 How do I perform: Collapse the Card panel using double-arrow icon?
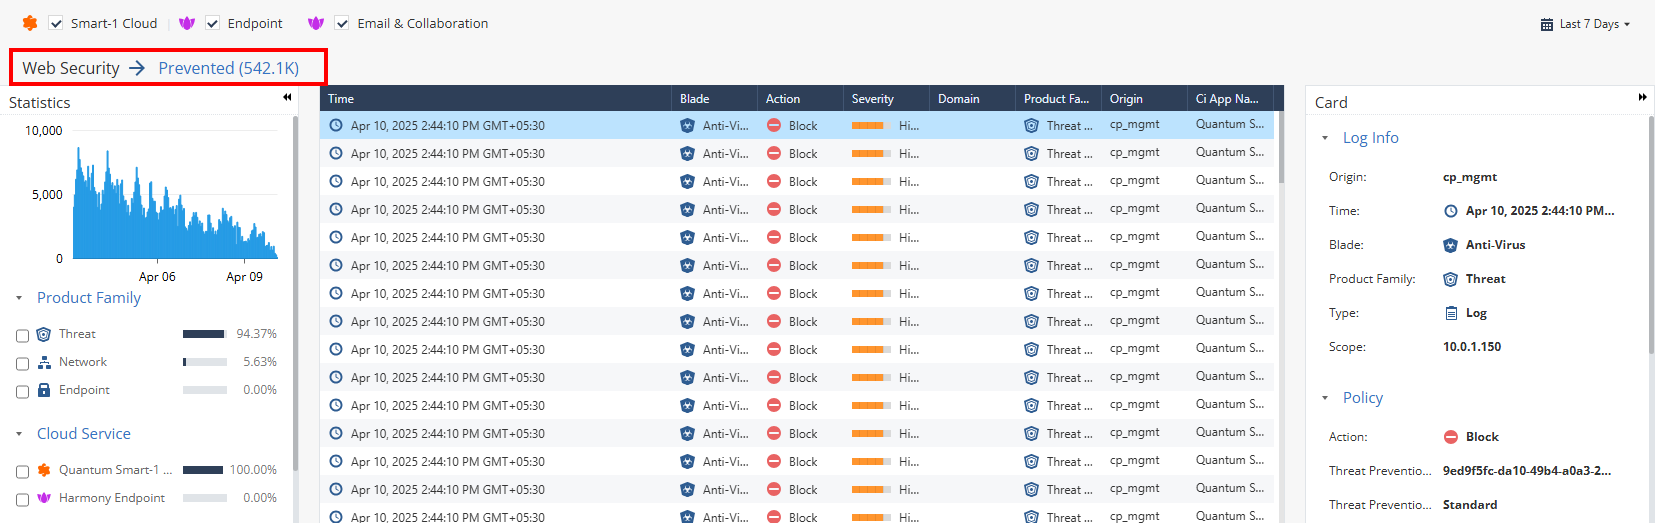(x=1642, y=98)
